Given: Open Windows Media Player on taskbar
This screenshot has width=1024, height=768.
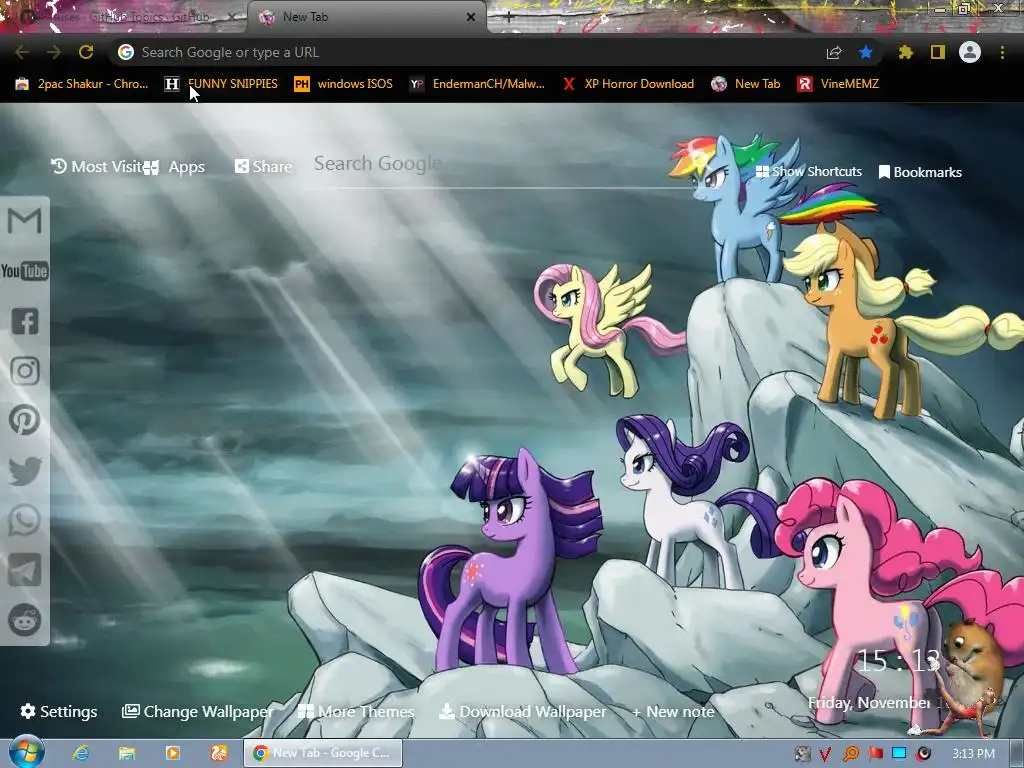Looking at the screenshot, I should click(x=172, y=753).
